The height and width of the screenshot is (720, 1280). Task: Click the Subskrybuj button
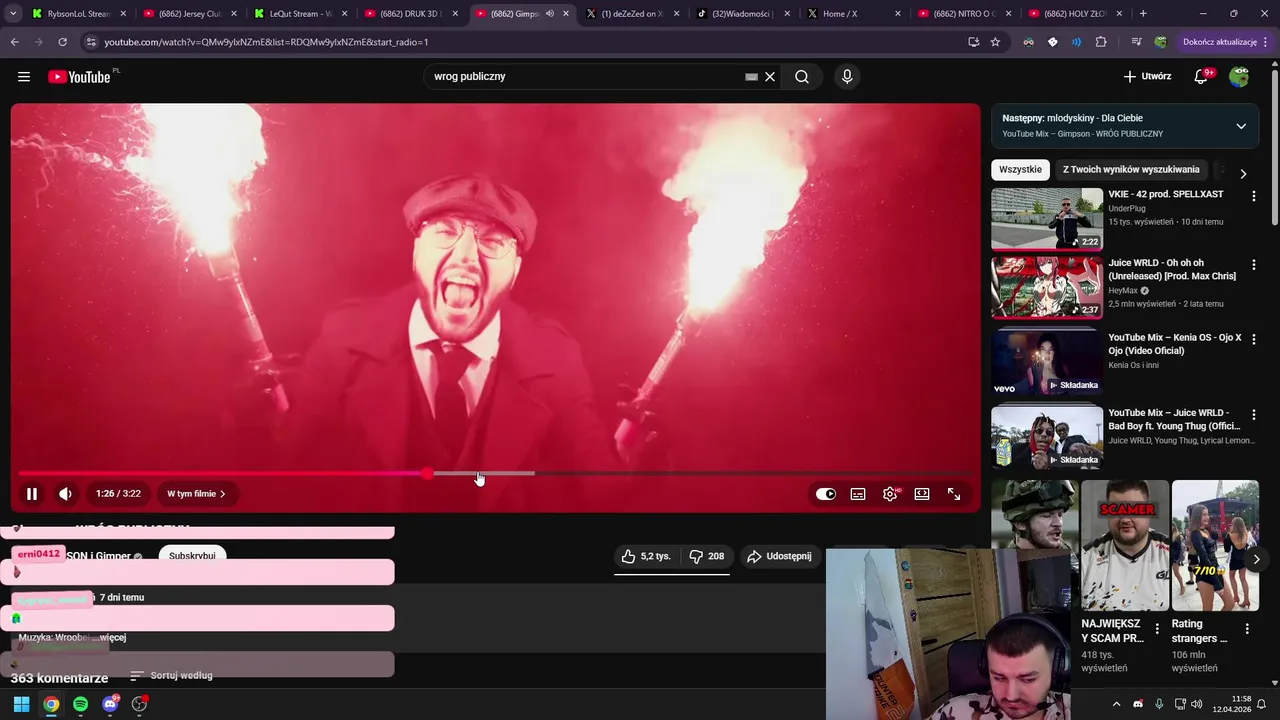[x=192, y=556]
